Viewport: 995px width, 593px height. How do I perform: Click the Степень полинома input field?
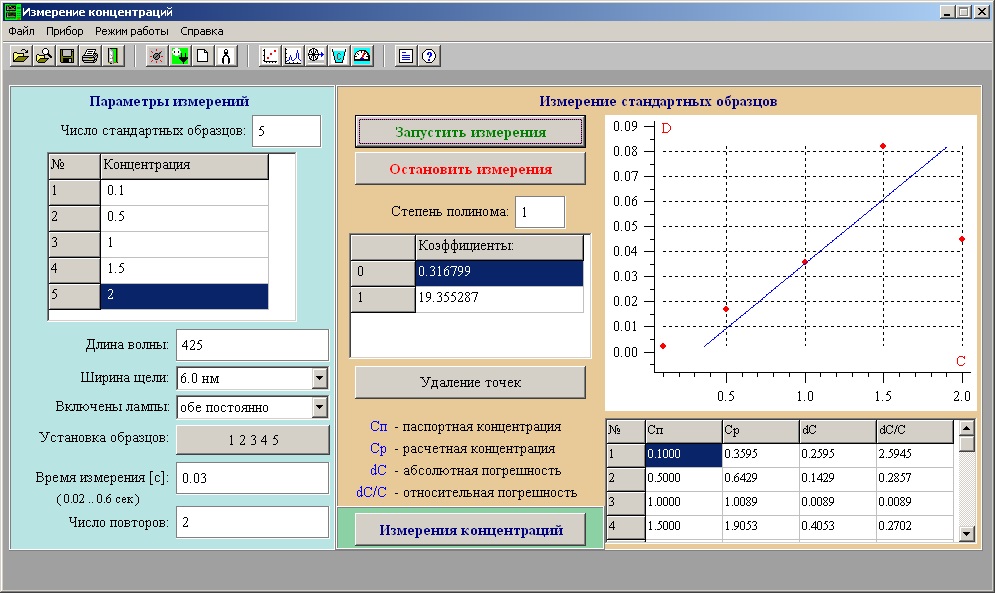pos(540,212)
